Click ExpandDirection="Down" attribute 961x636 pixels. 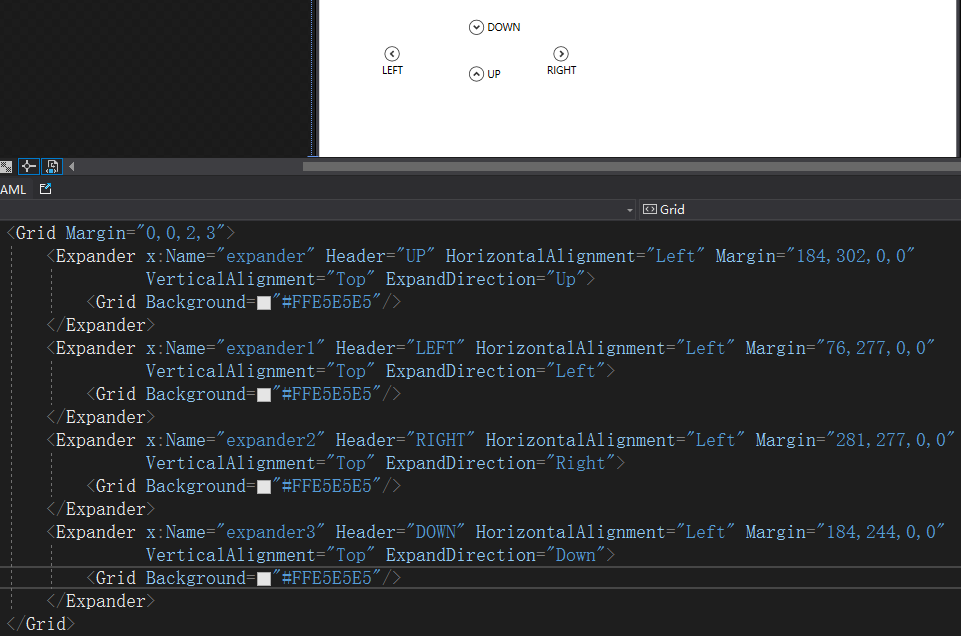click(496, 555)
